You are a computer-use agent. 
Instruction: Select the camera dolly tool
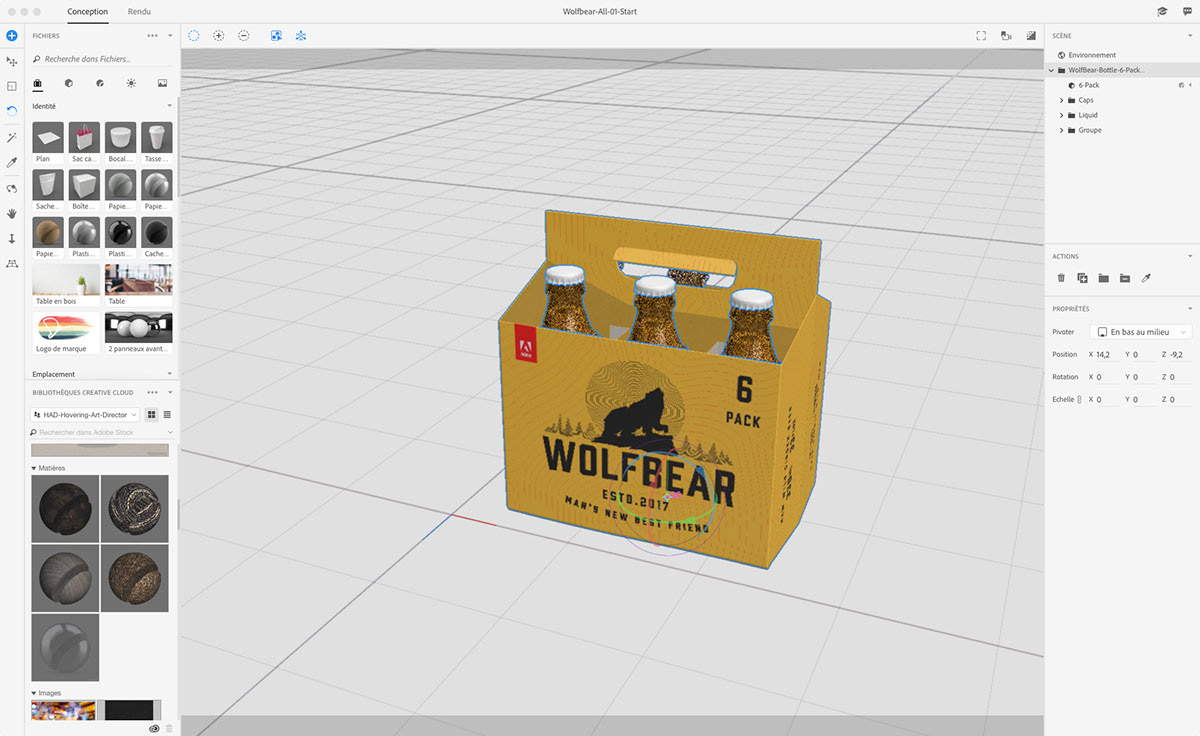[x=12, y=239]
